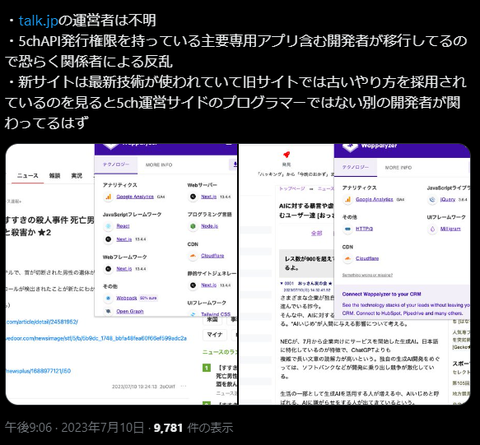This screenshot has height=445, width=480.
Task: Click Next.js icon under 静的サイトジェネレーター
Action: (193, 285)
